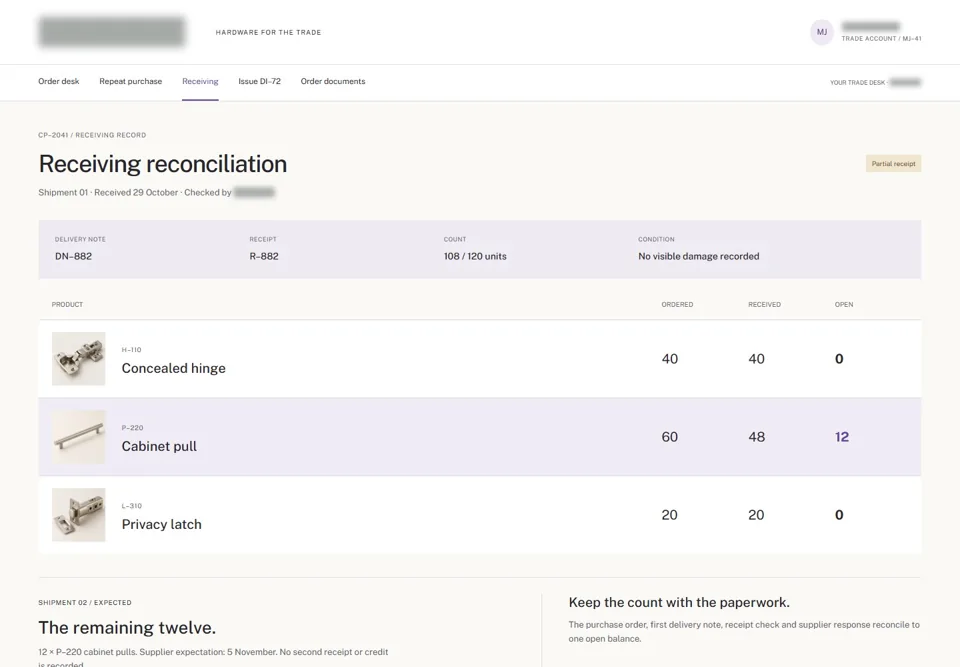Click Shipment 01 received 29 October line
The image size is (960, 667).
156,192
